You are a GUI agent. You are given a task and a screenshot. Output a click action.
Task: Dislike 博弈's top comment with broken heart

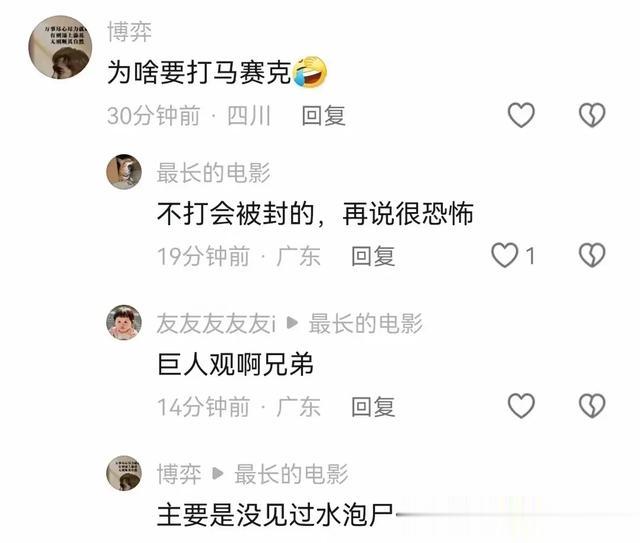592,115
